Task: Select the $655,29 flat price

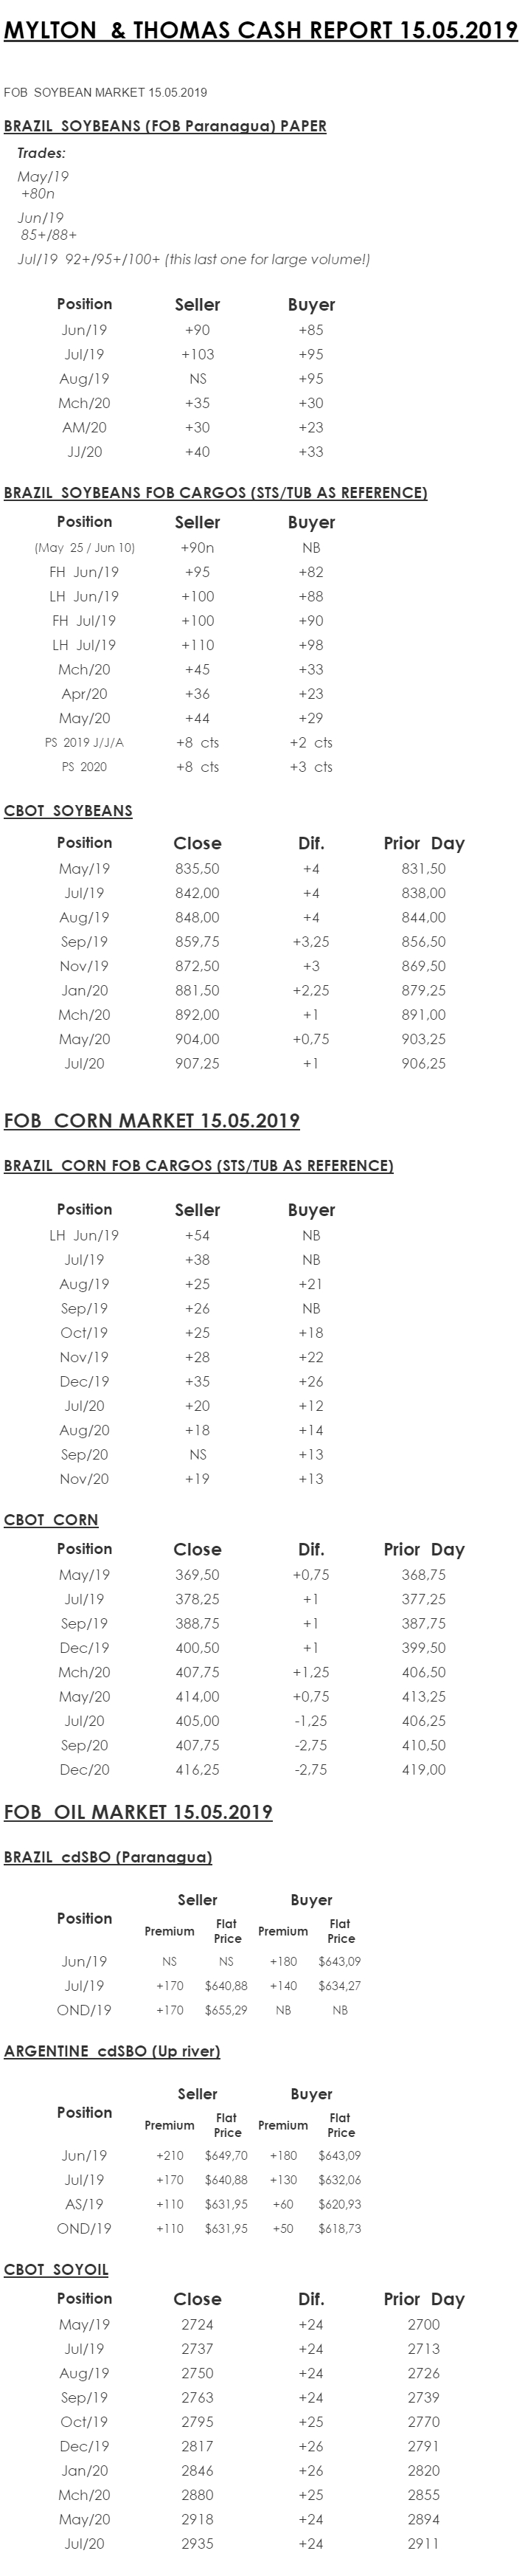Action: (226, 2010)
